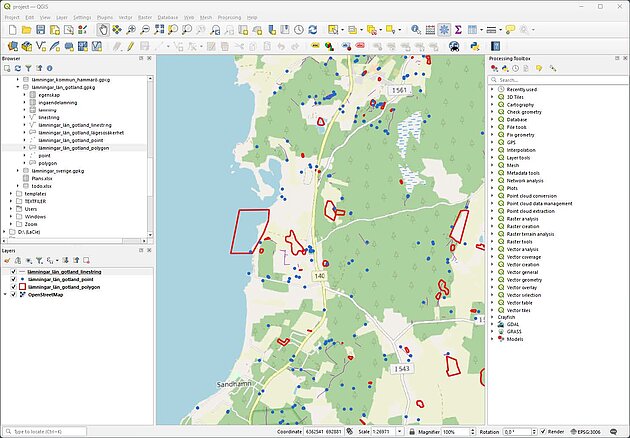Toggle visibility of lämningar_län_gotland_linestring layer
Image resolution: width=630 pixels, height=438 pixels.
(x=14, y=272)
